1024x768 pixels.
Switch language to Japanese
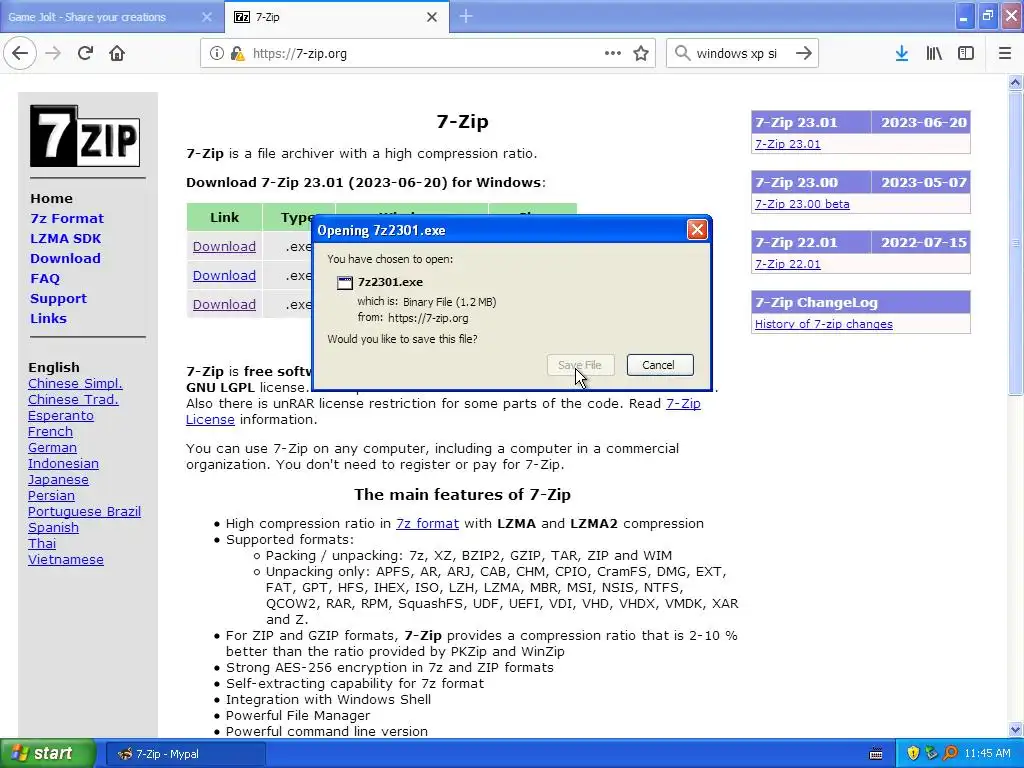point(58,479)
